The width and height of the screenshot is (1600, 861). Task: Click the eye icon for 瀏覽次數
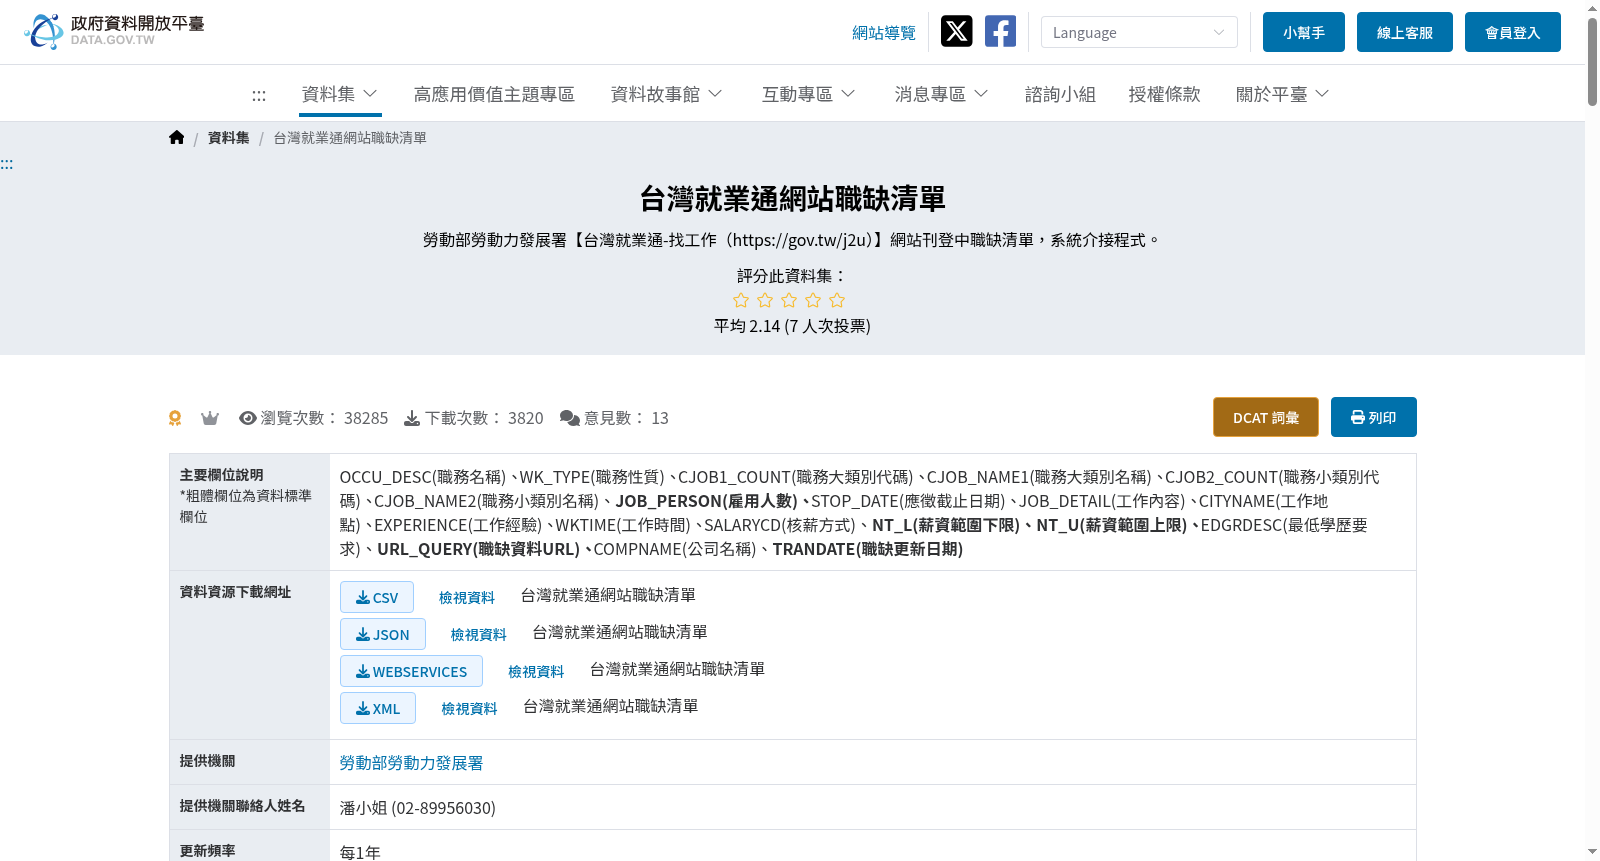point(248,418)
